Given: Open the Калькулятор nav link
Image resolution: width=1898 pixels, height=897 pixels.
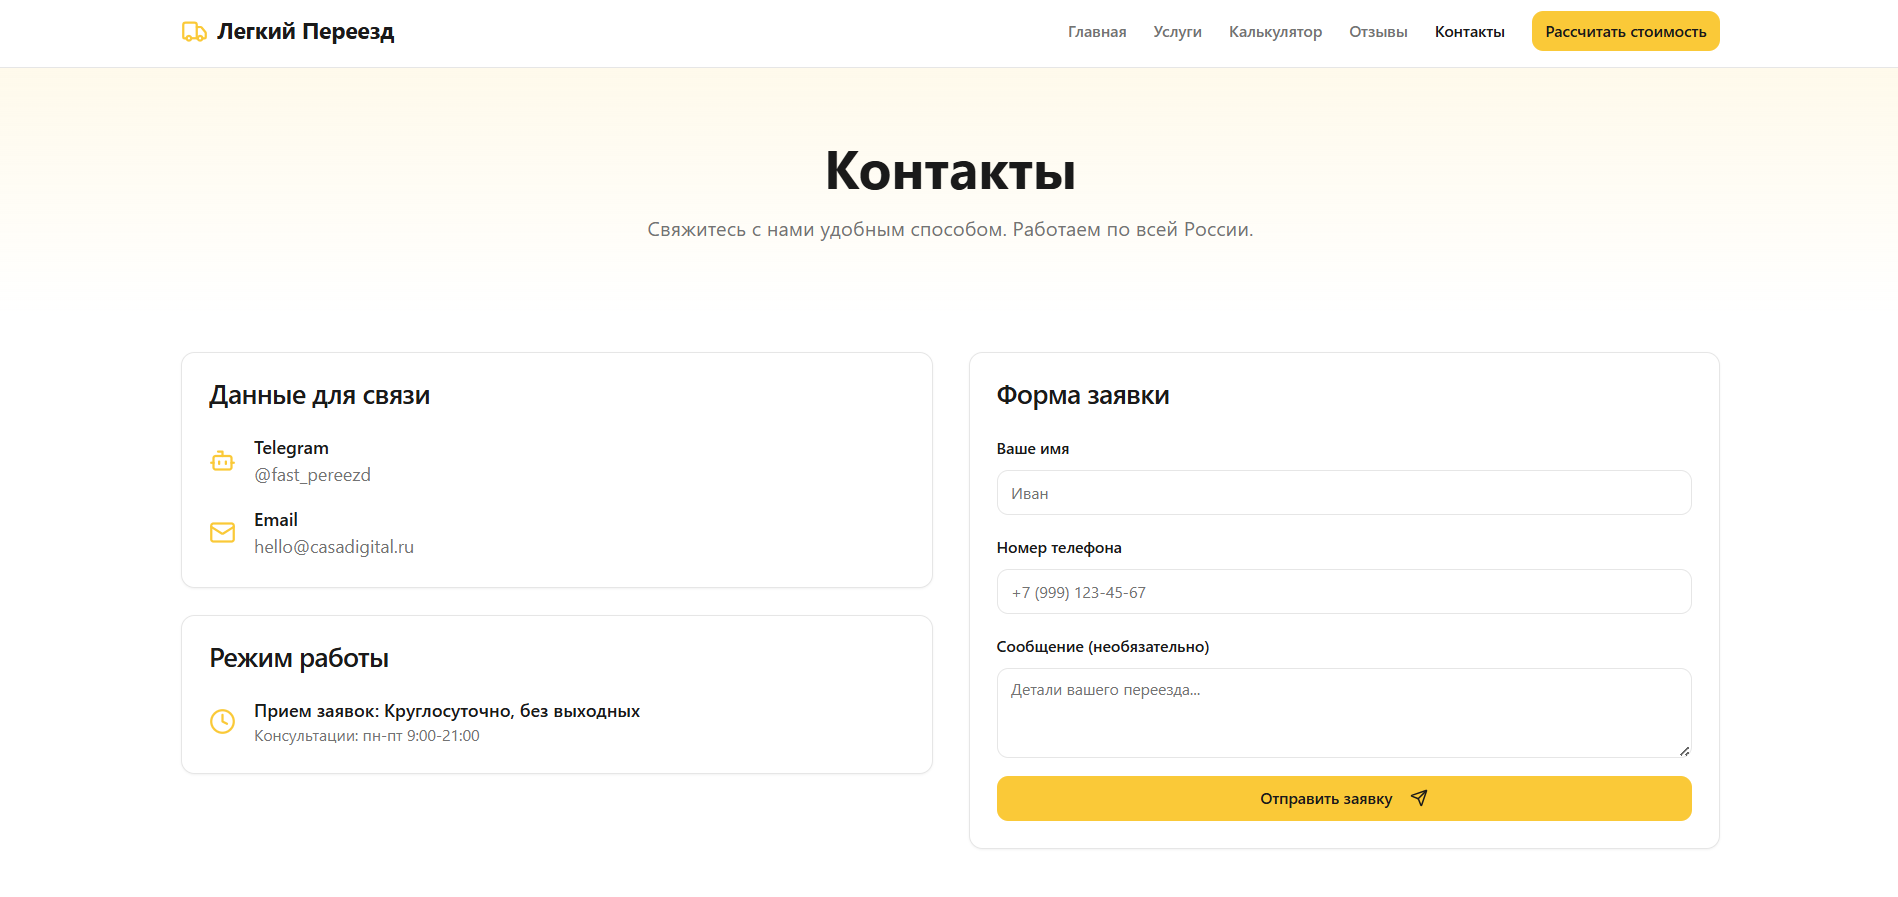Looking at the screenshot, I should point(1275,32).
